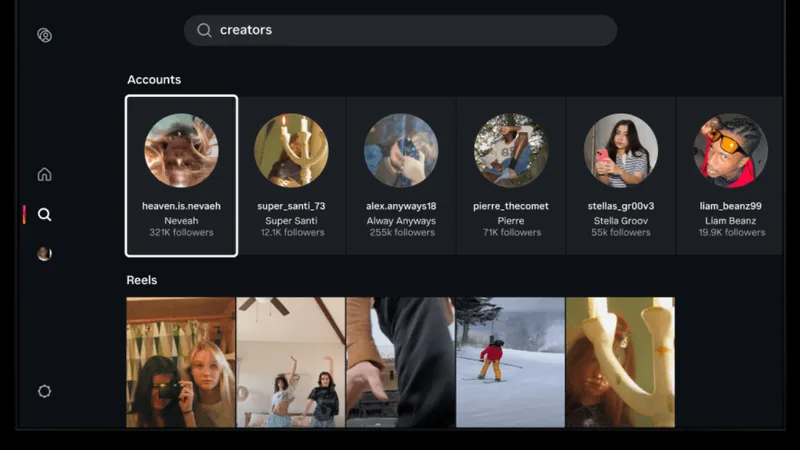
Task: Click the alex.anyways18 profile picture
Action: (401, 150)
